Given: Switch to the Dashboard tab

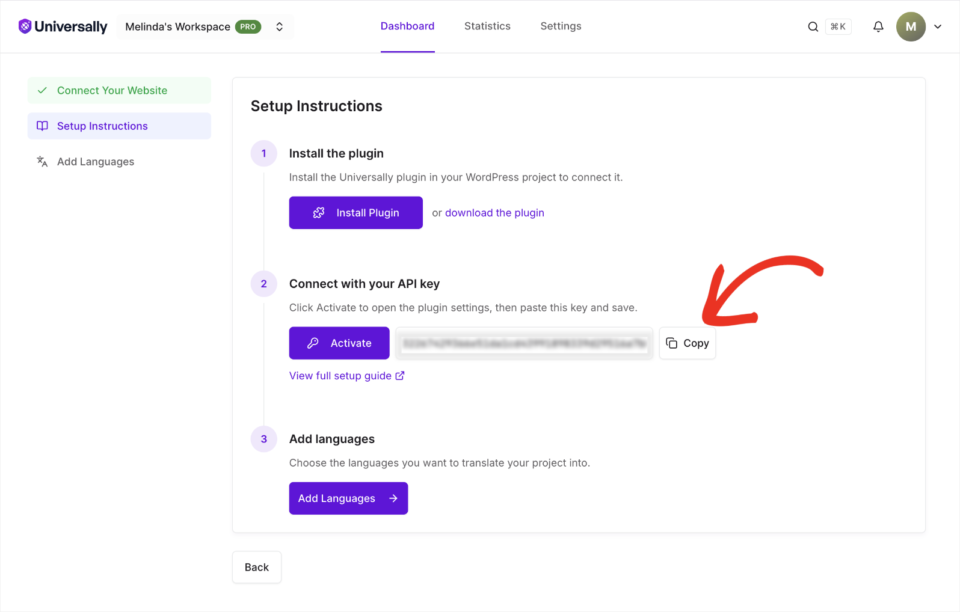Looking at the screenshot, I should coord(407,26).
